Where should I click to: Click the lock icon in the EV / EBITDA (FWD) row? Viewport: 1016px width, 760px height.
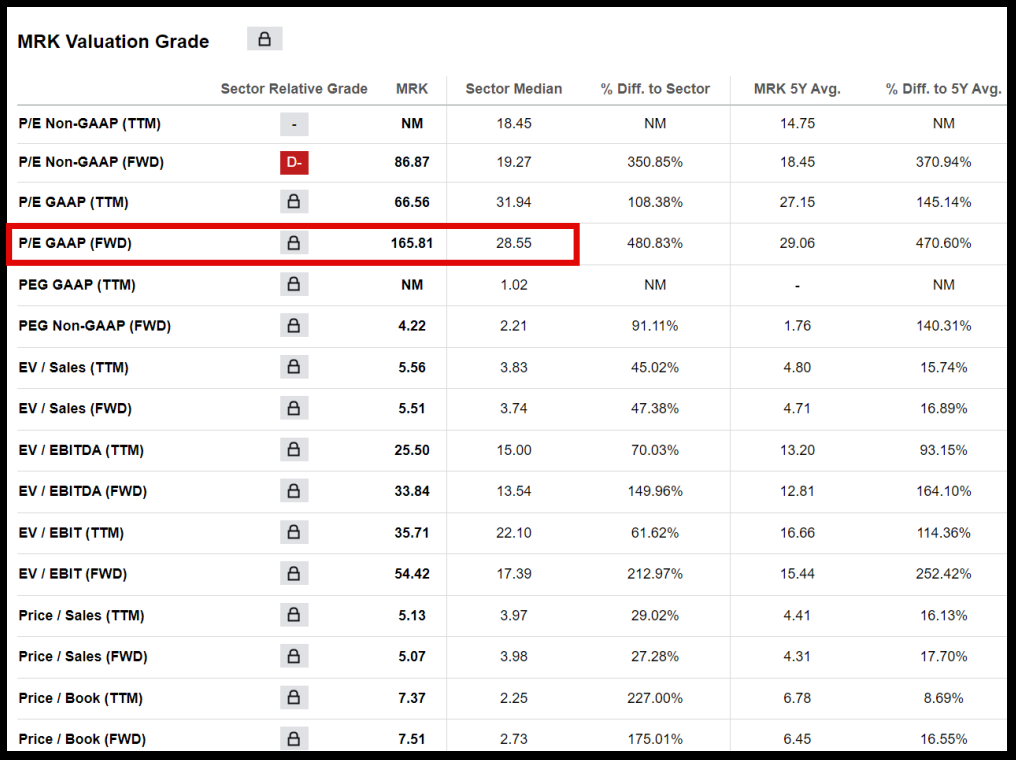coord(294,490)
